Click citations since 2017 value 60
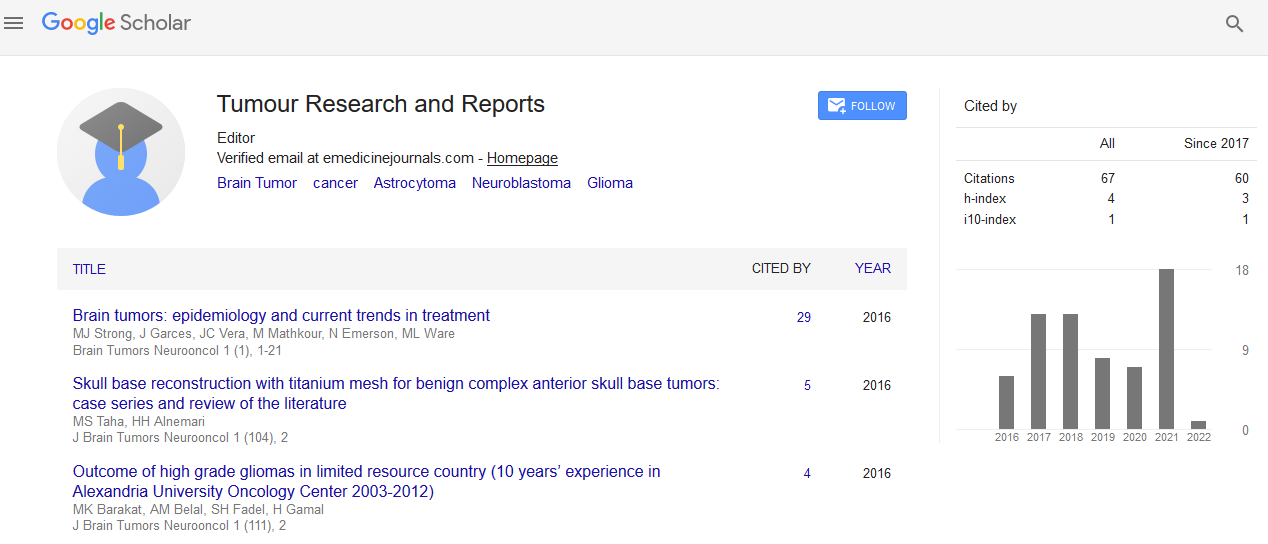Image resolution: width=1268 pixels, height=544 pixels. (1241, 179)
